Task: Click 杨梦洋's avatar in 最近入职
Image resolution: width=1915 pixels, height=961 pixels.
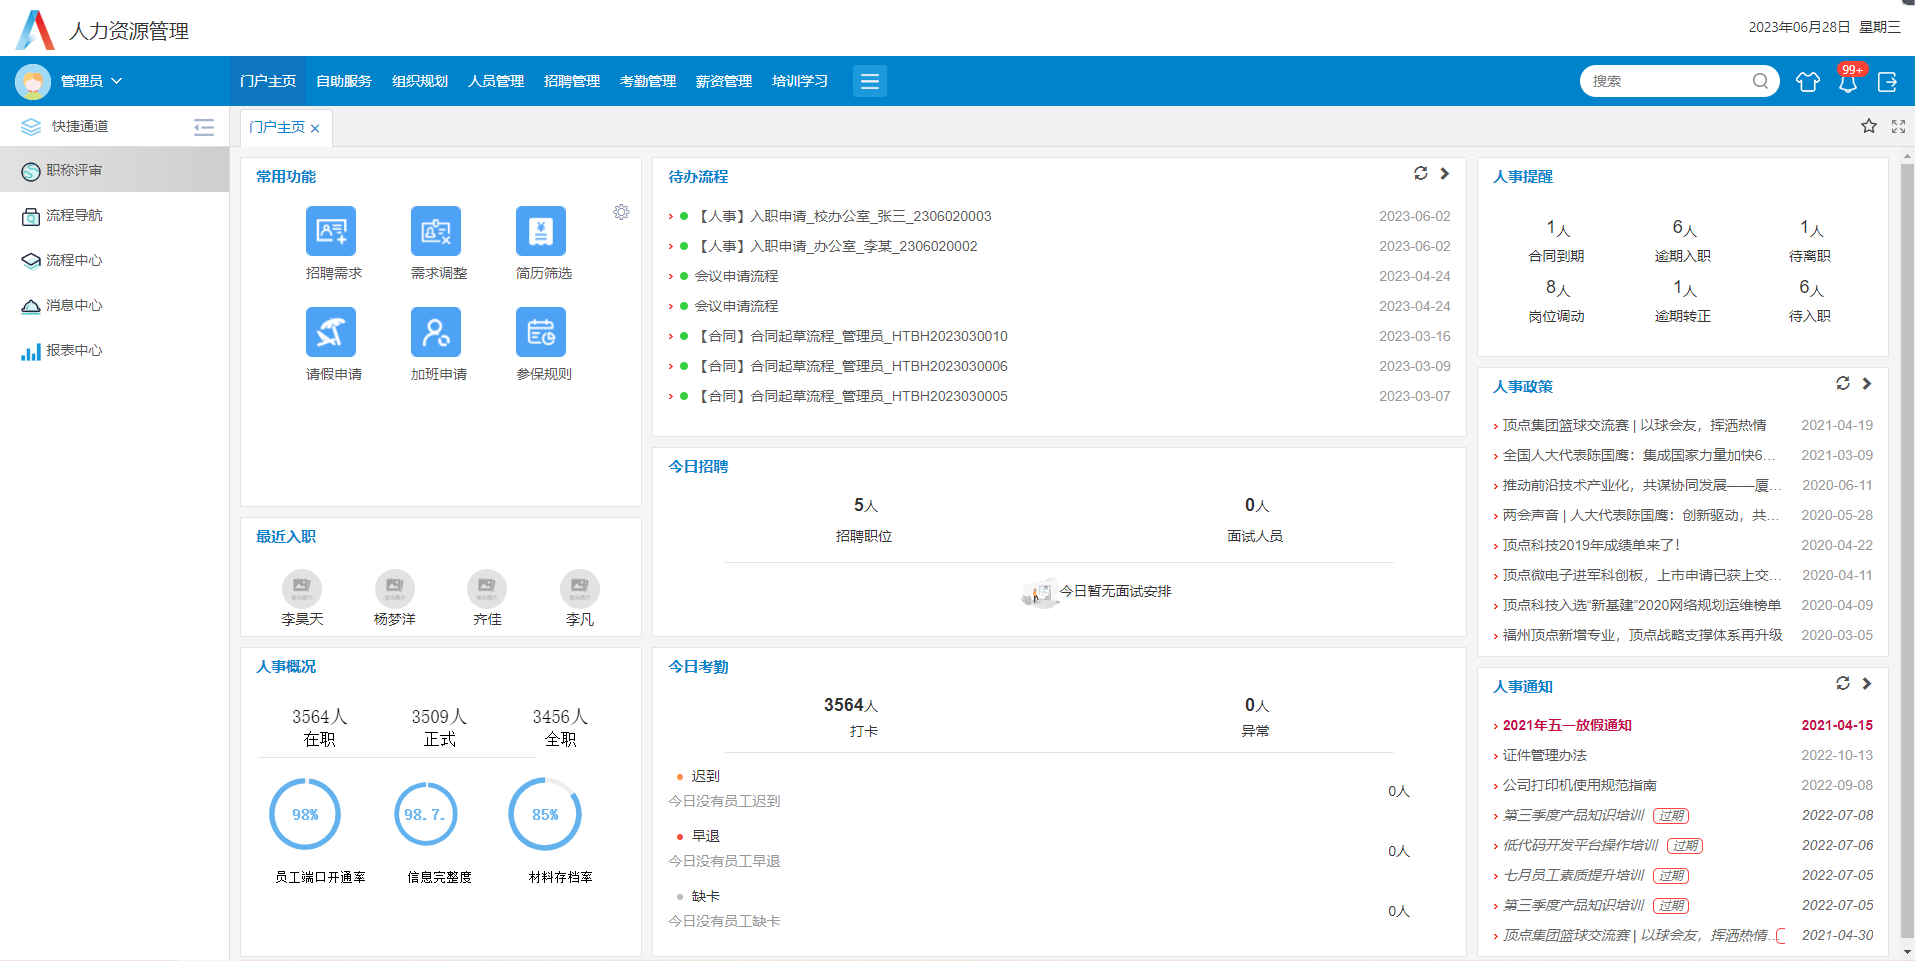Action: 395,588
